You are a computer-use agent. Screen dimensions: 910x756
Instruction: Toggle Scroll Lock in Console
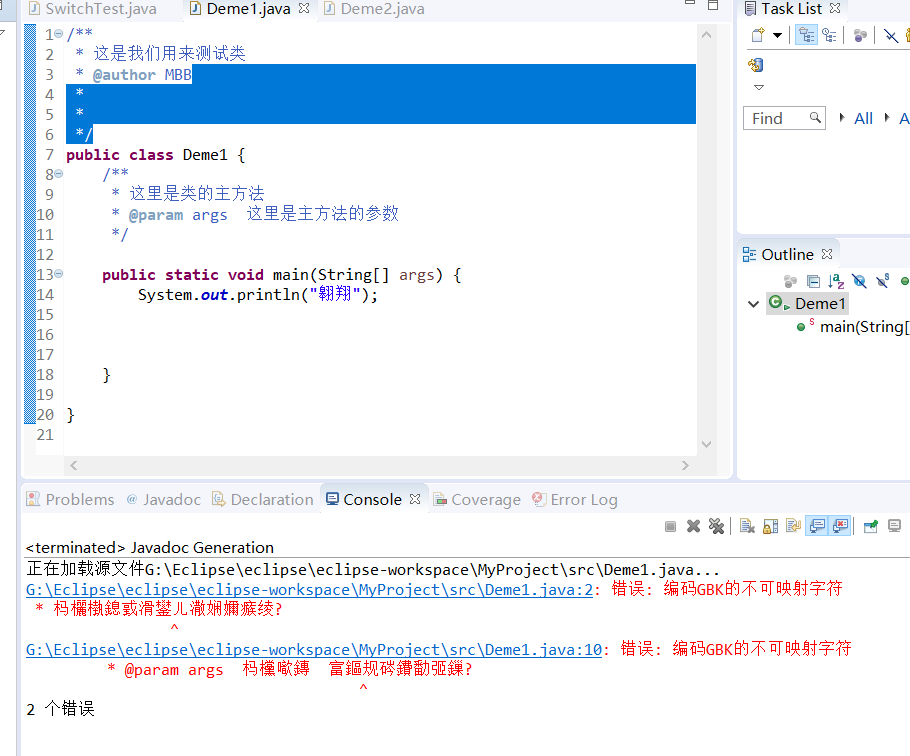[x=771, y=526]
